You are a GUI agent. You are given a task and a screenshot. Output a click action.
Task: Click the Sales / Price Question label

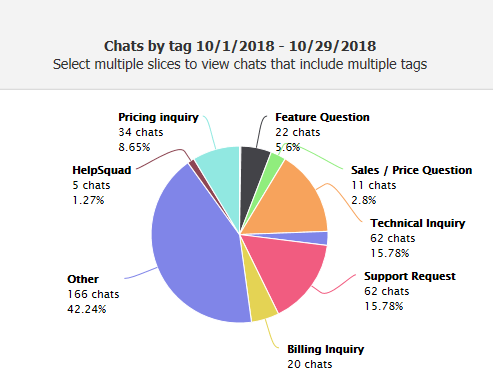tap(412, 170)
